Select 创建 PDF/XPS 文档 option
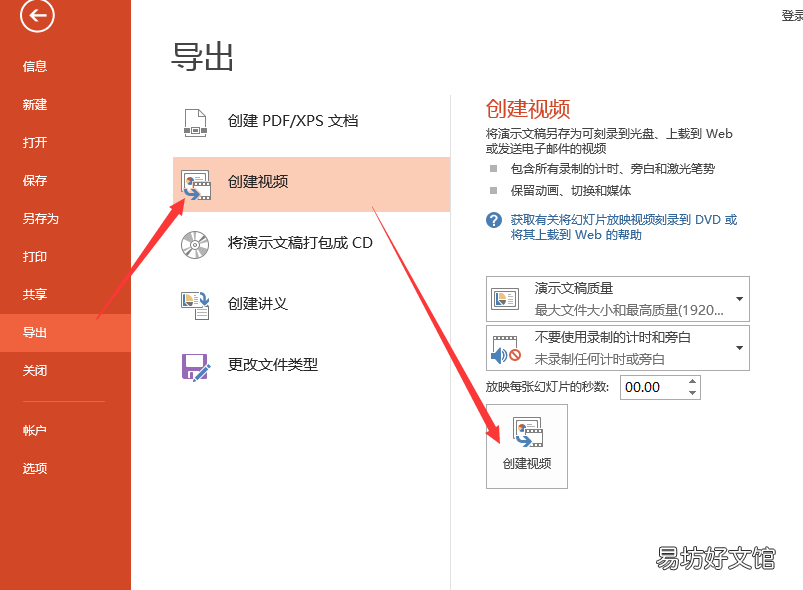Viewport: 803px width, 590px height. [311, 123]
